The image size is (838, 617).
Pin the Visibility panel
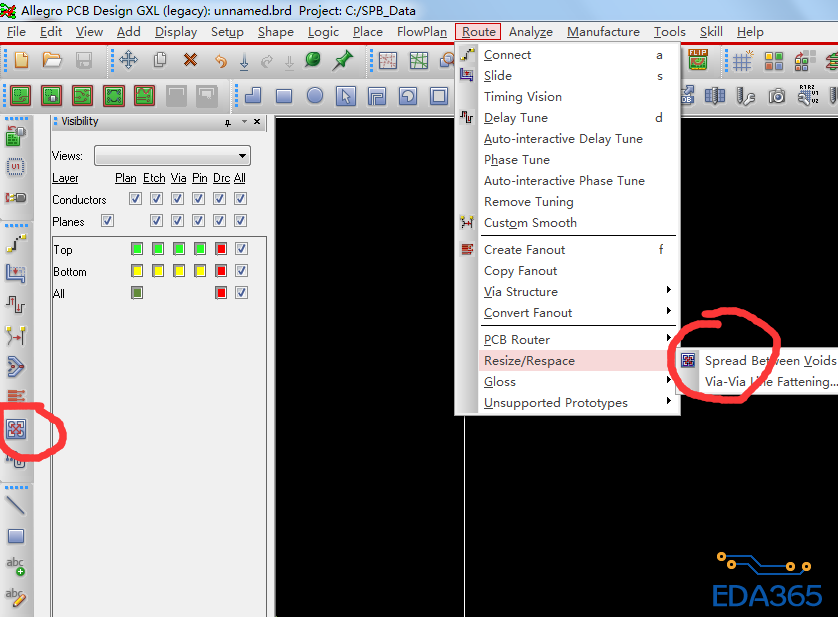[228, 122]
